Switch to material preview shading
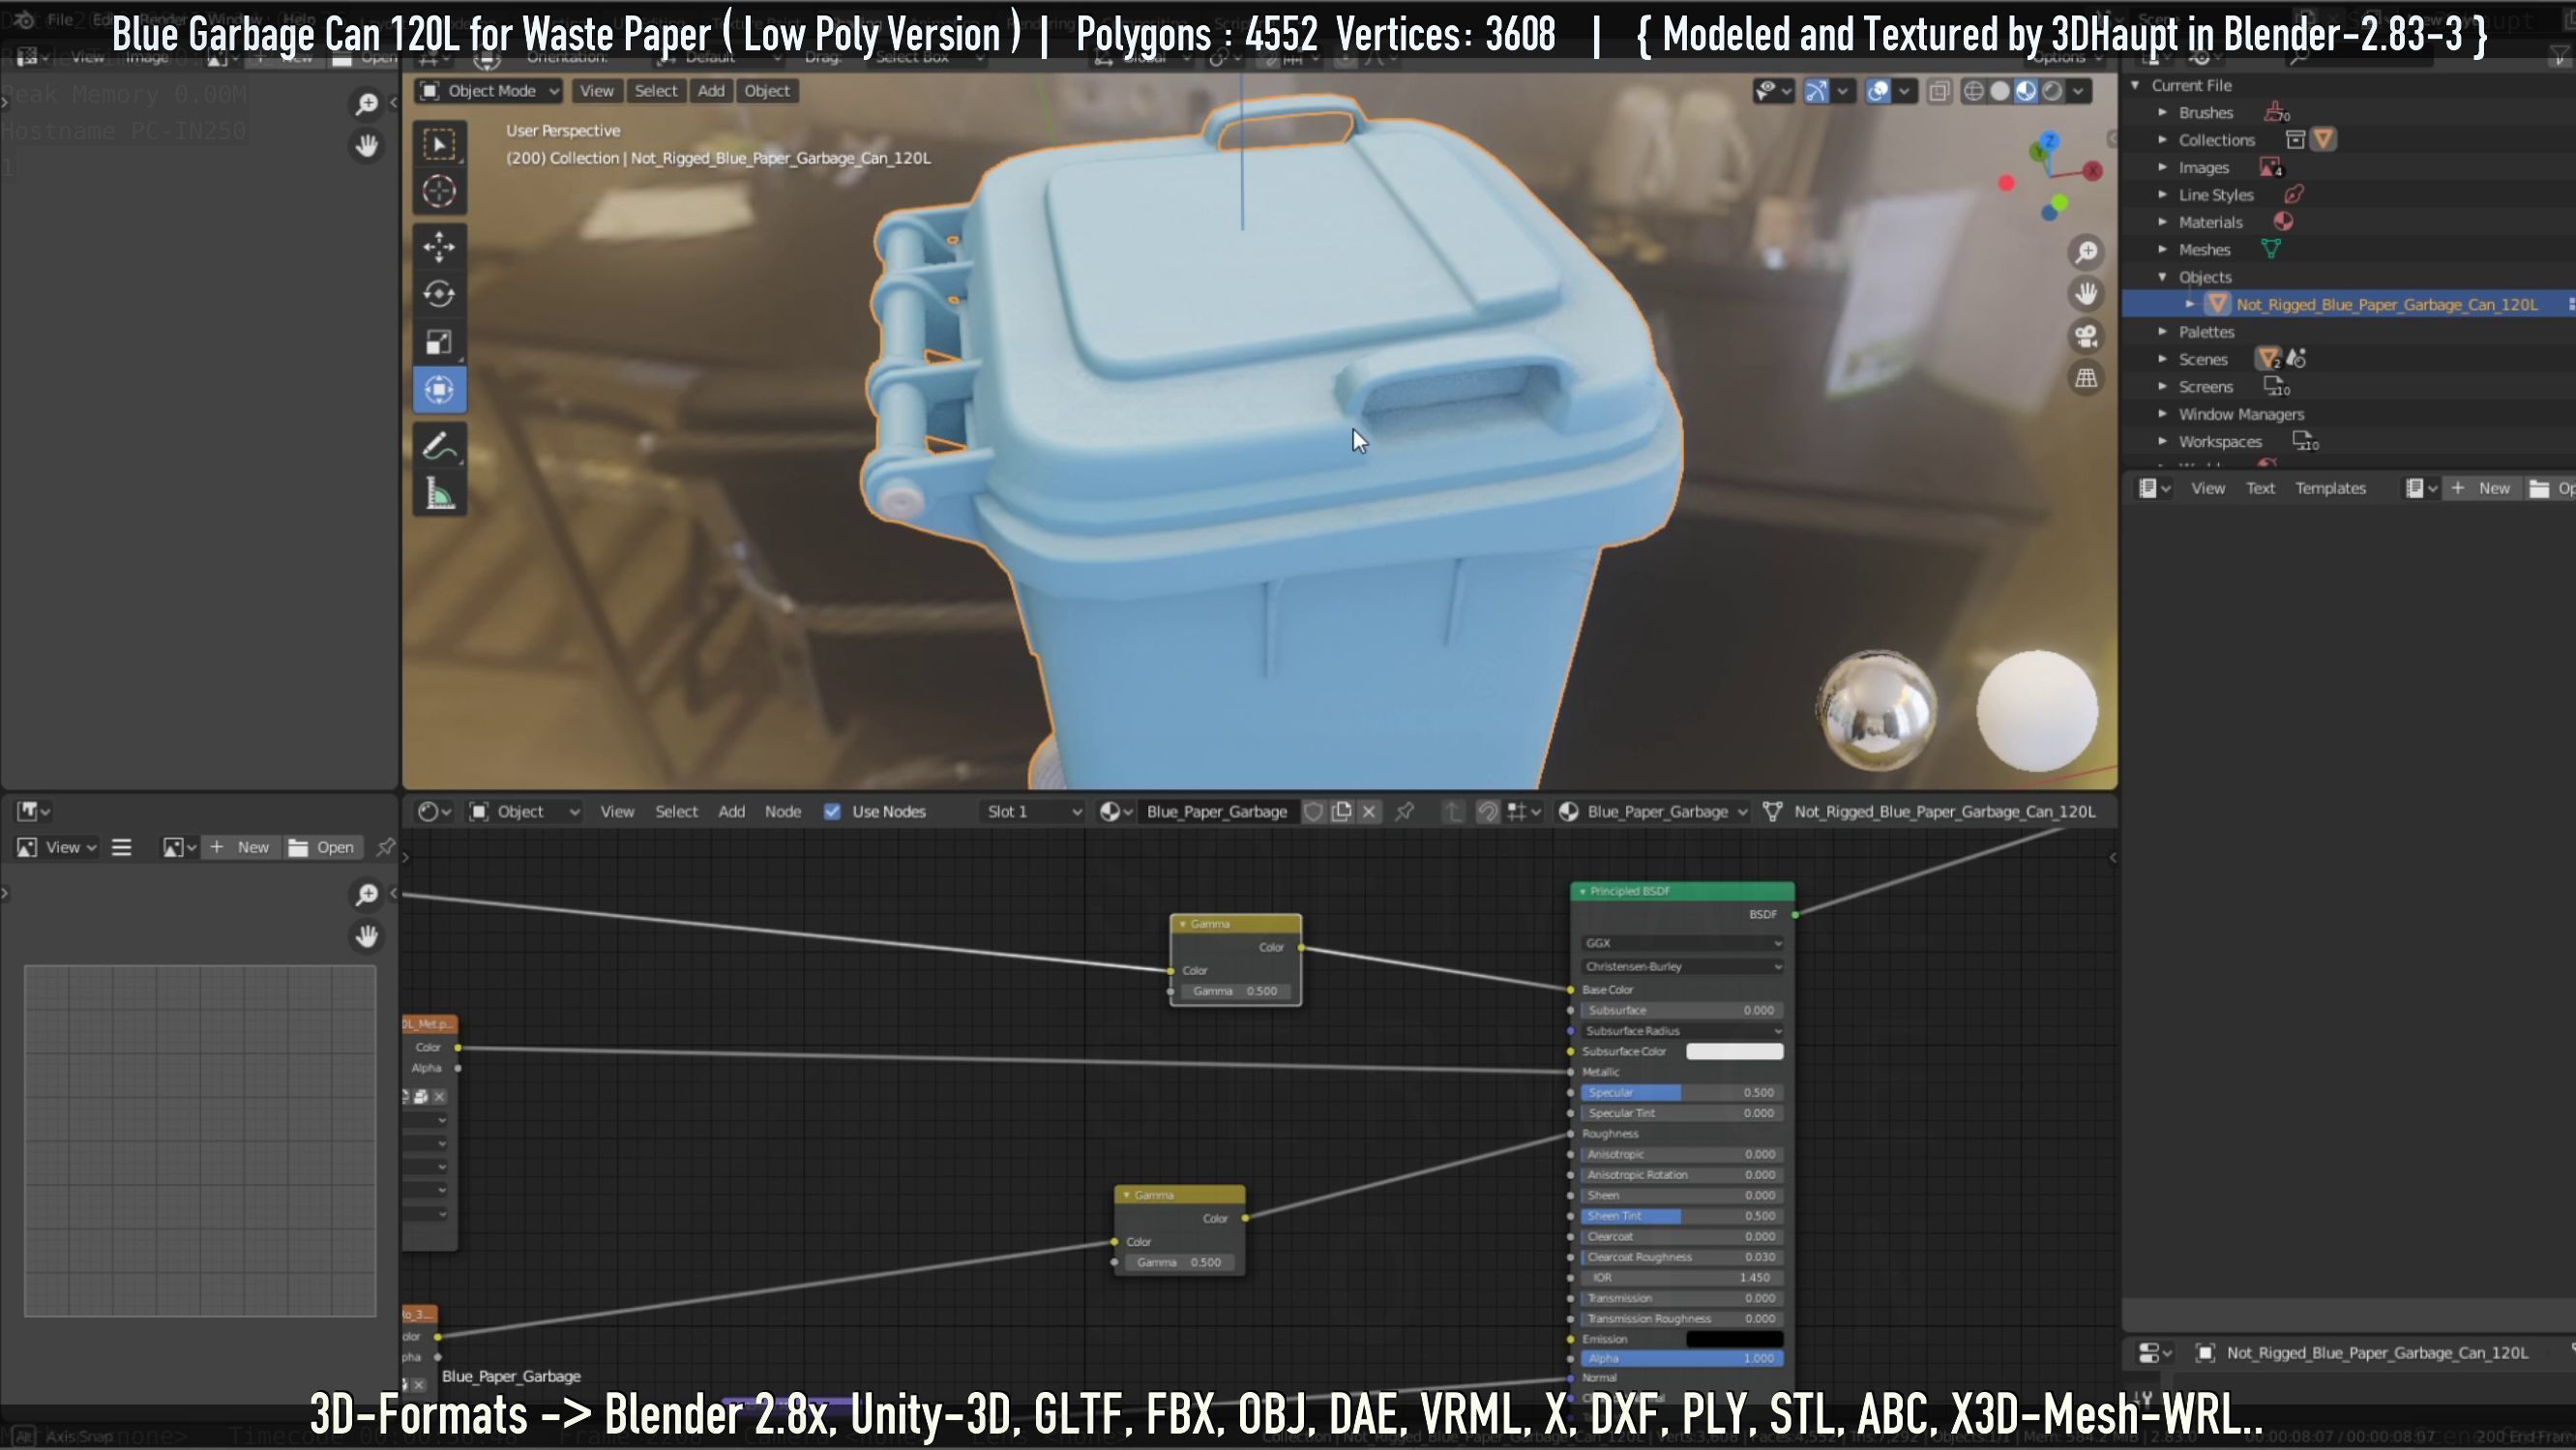This screenshot has height=1450, width=2576. tap(2026, 91)
